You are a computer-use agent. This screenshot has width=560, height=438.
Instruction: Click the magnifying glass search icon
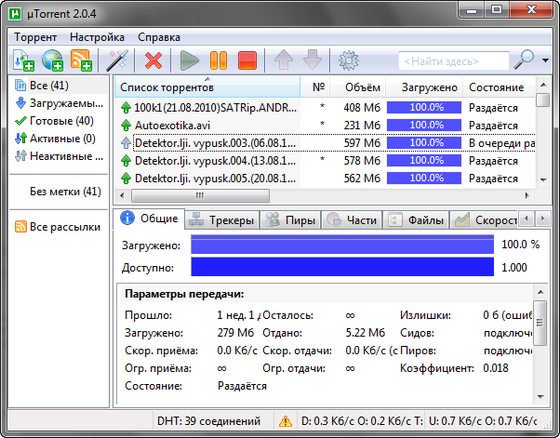tap(524, 60)
